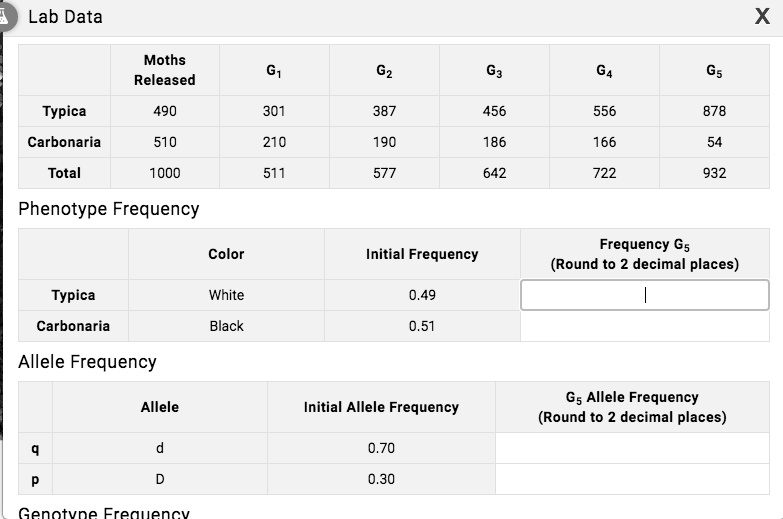Click the Moths Released column header
The image size is (783, 519).
[x=165, y=70]
